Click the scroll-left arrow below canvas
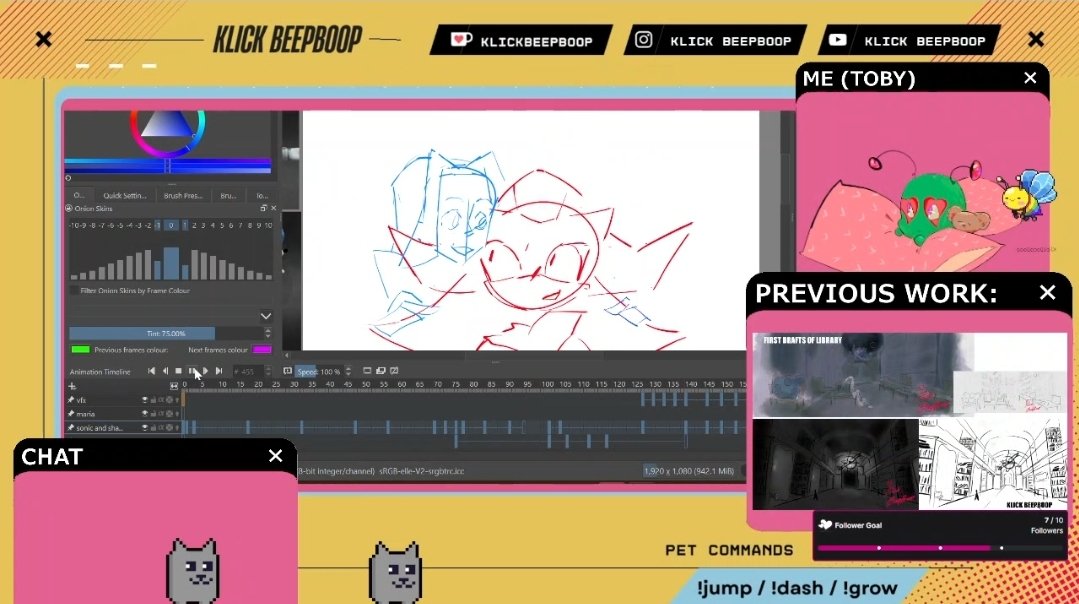1079x604 pixels. pyautogui.click(x=287, y=356)
